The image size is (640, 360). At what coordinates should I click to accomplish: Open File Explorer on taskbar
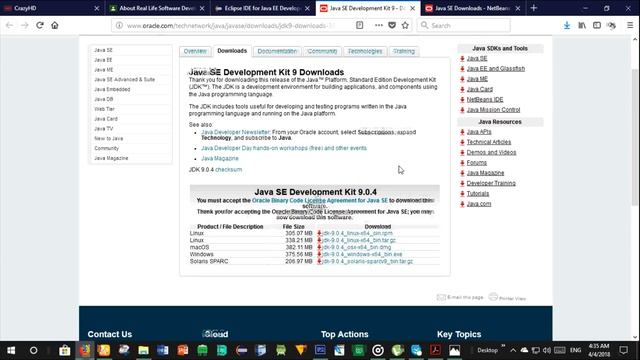(x=143, y=350)
